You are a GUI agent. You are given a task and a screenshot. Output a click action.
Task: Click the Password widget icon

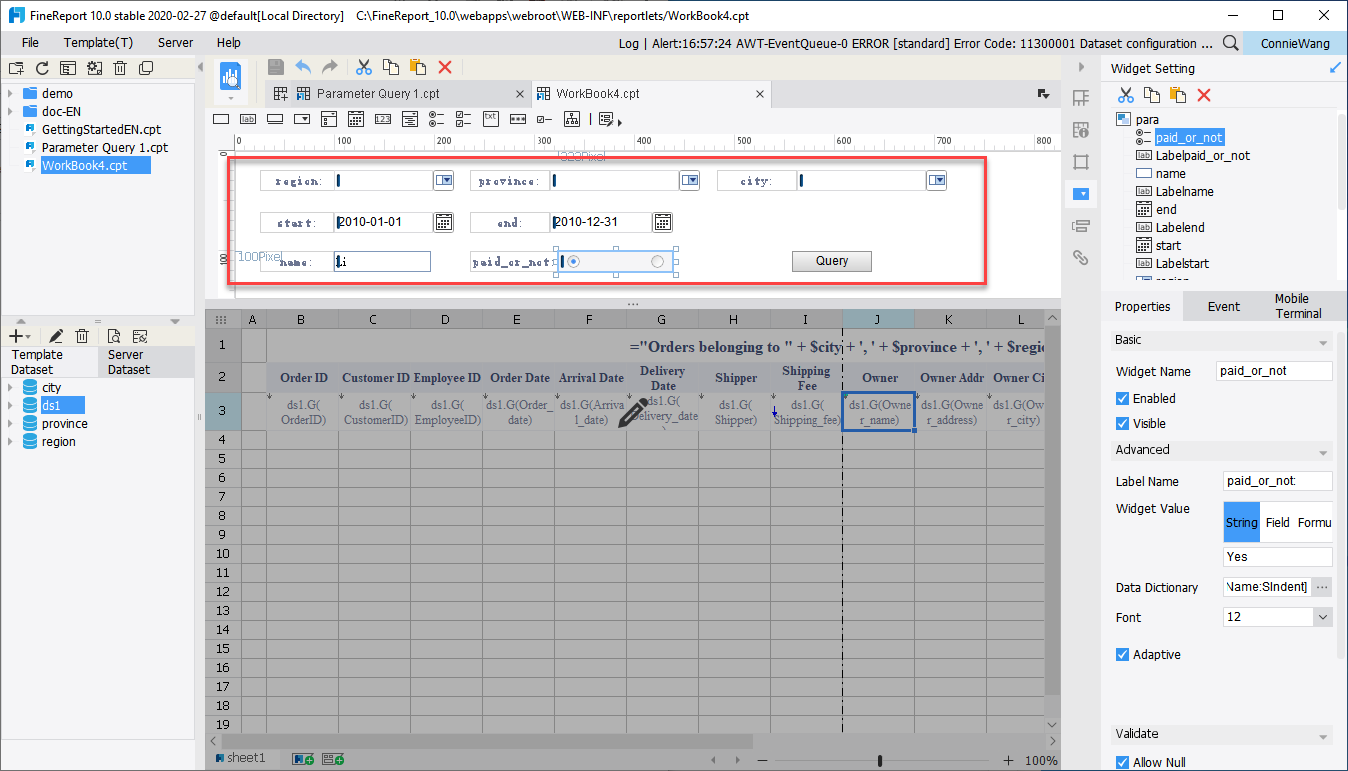pos(517,118)
